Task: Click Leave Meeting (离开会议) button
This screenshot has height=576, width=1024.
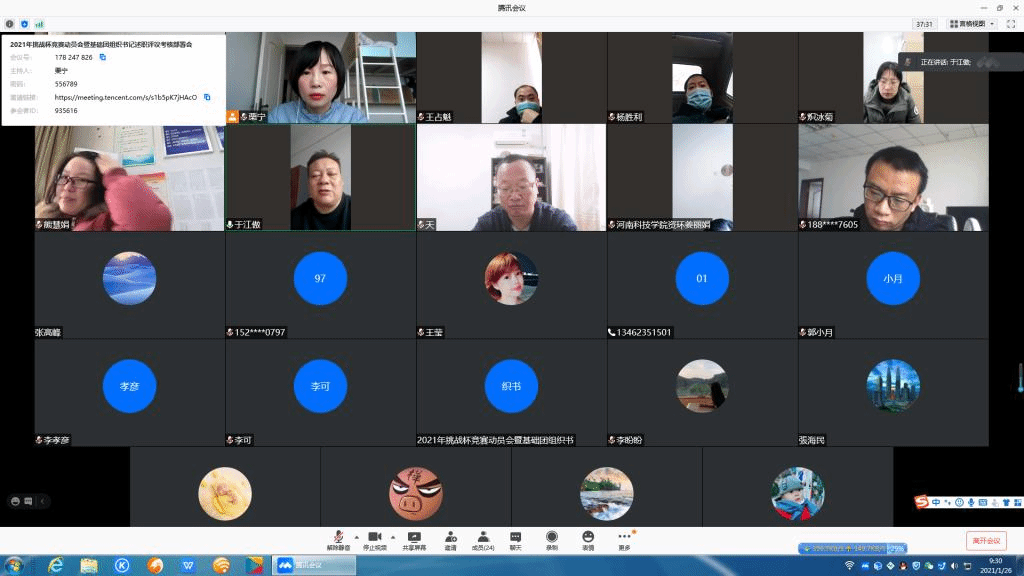Action: click(x=985, y=541)
